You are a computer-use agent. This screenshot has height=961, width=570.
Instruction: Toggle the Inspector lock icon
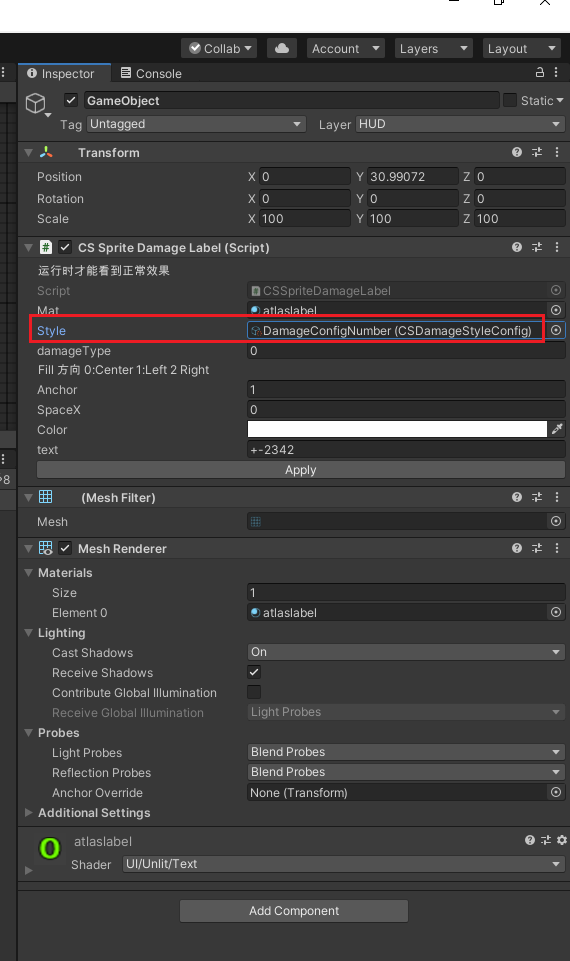click(x=540, y=72)
